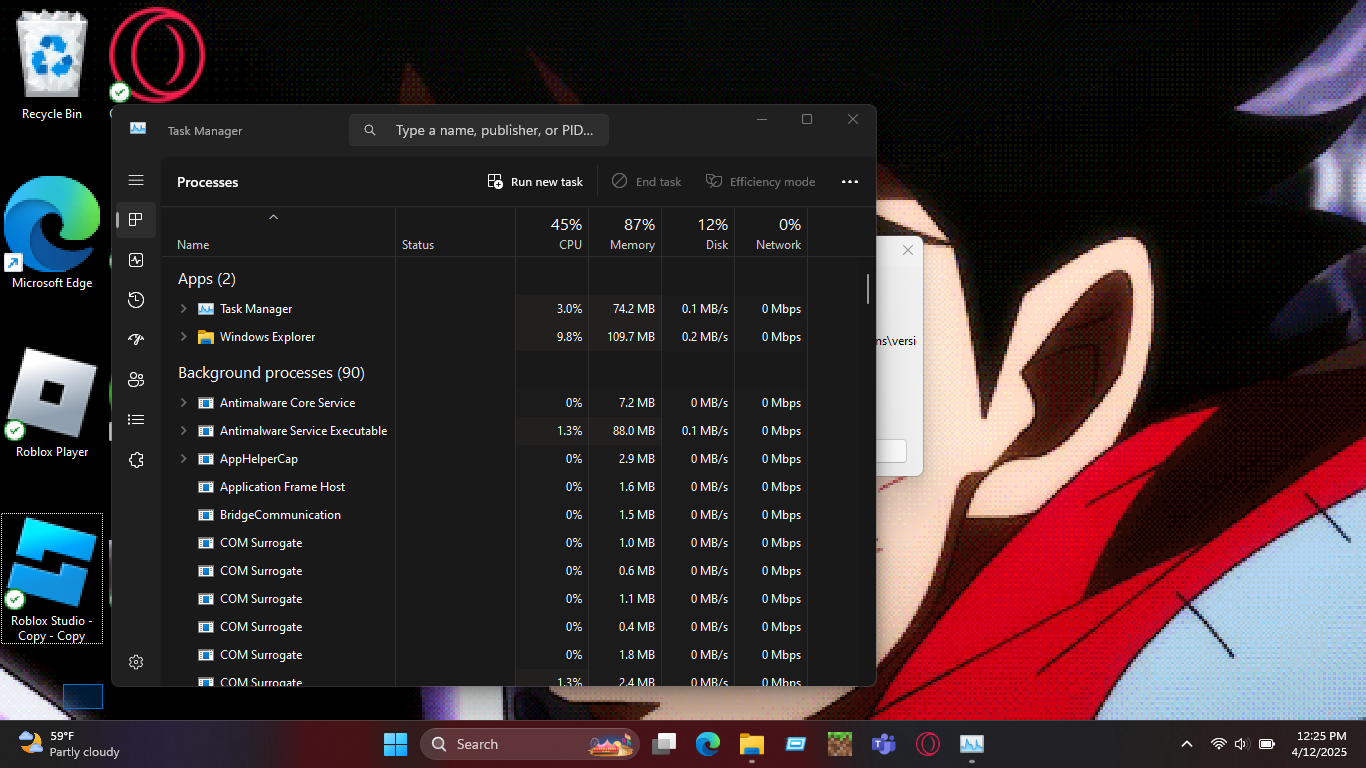Open the Windows Start menu

[x=395, y=744]
